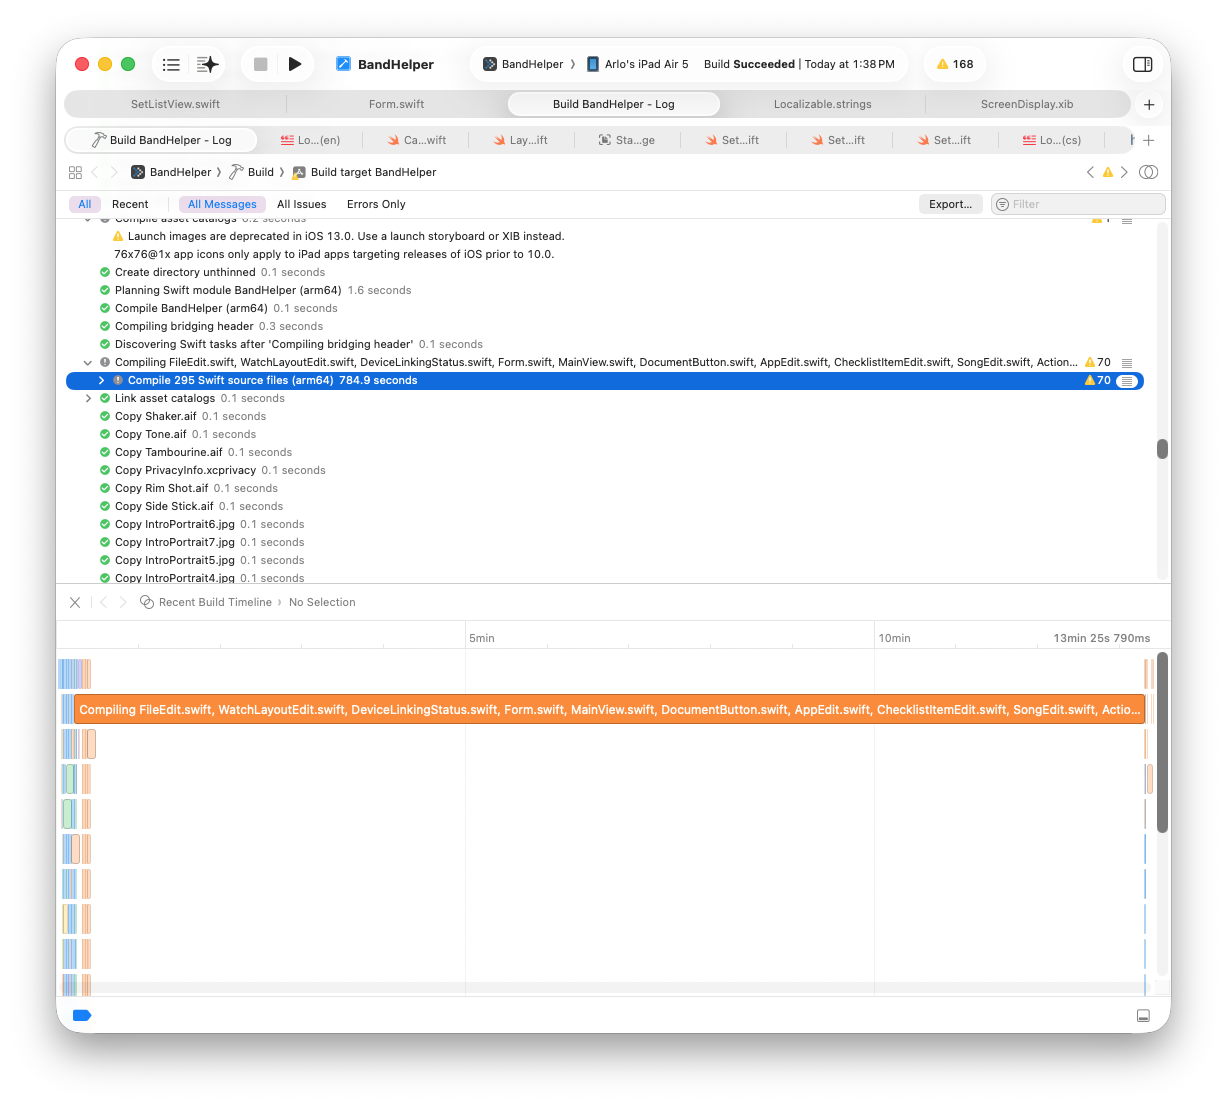Open the coding assistant sparkle icon
This screenshot has width=1227, height=1107.
[208, 64]
